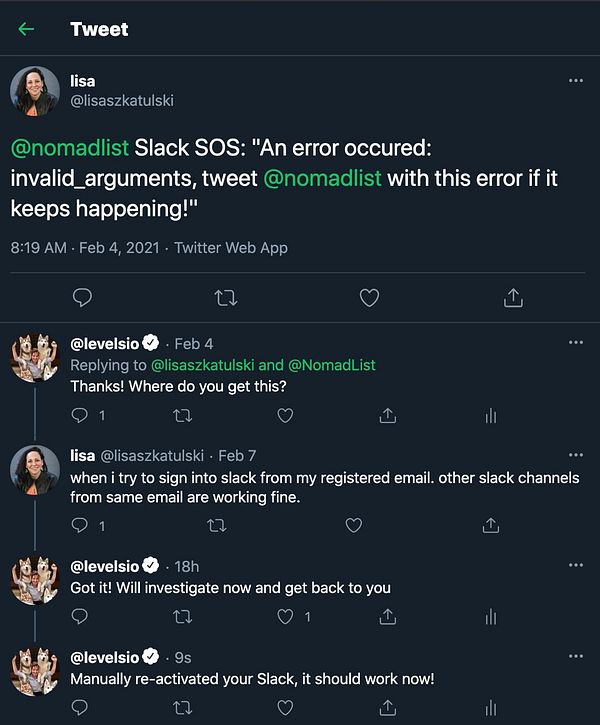
Task: Retweet lisa's Feb 7 reply
Action: tap(216, 525)
